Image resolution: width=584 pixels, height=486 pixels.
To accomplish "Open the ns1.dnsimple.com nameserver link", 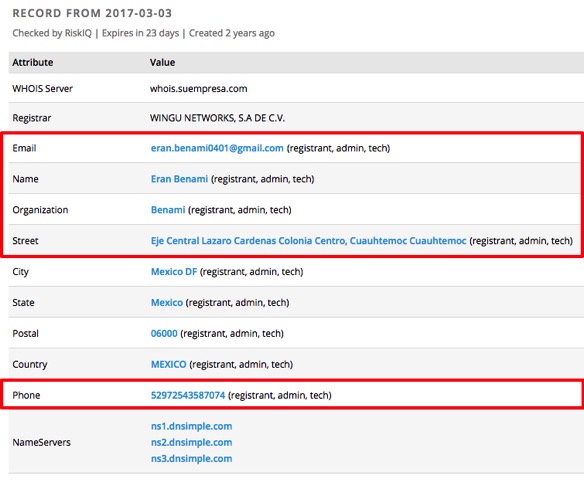I will pos(191,426).
